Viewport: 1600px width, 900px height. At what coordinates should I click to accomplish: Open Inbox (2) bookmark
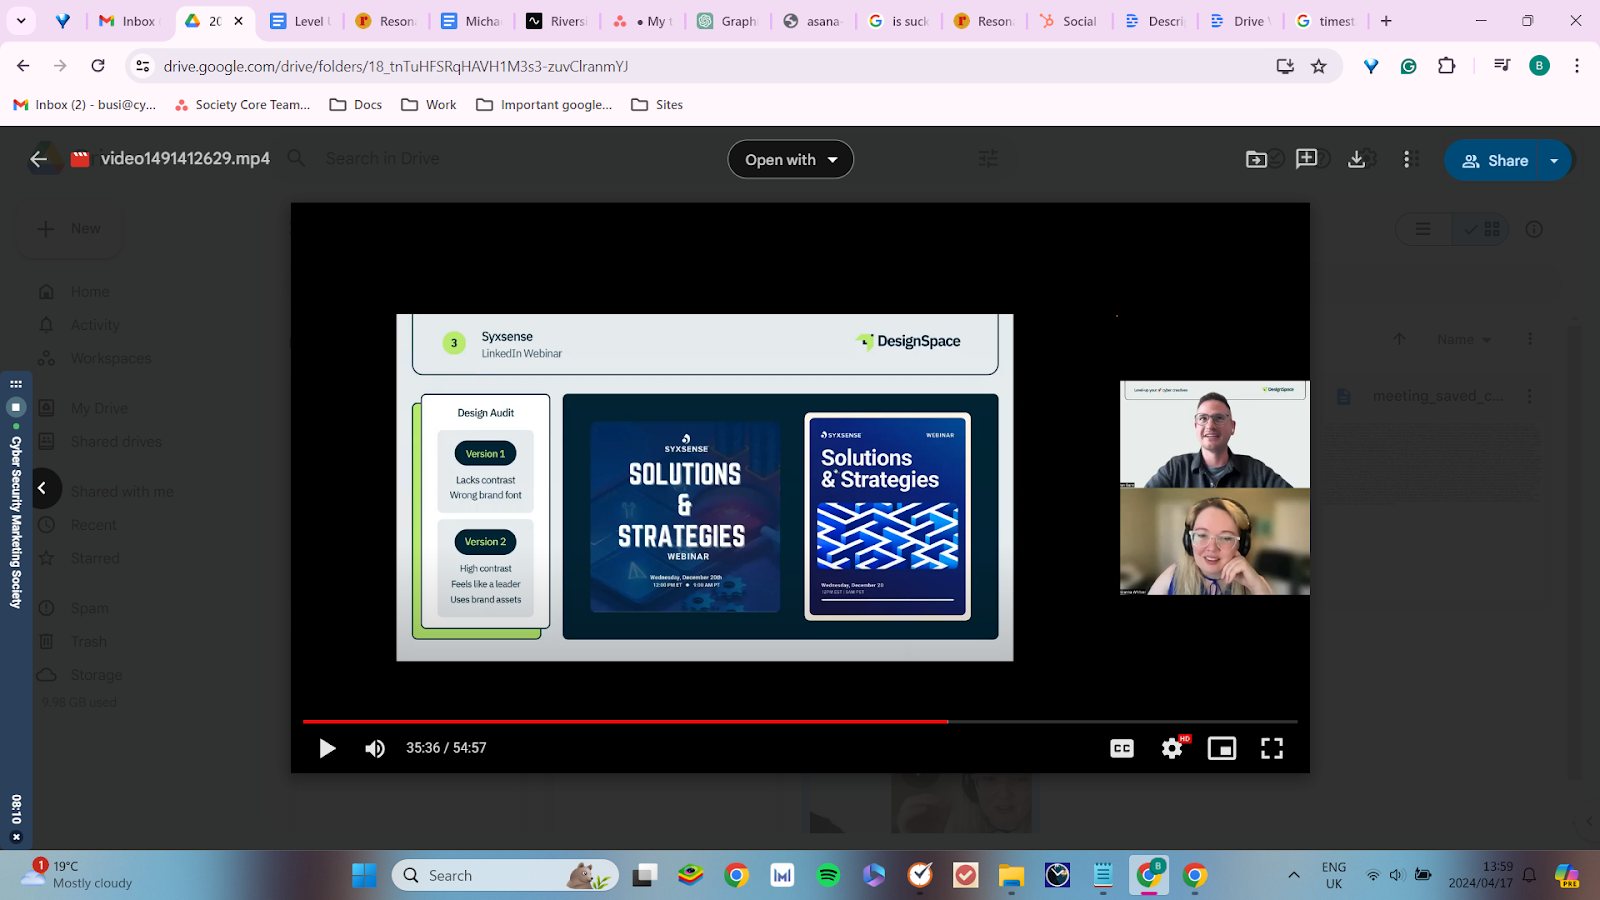pyautogui.click(x=85, y=104)
